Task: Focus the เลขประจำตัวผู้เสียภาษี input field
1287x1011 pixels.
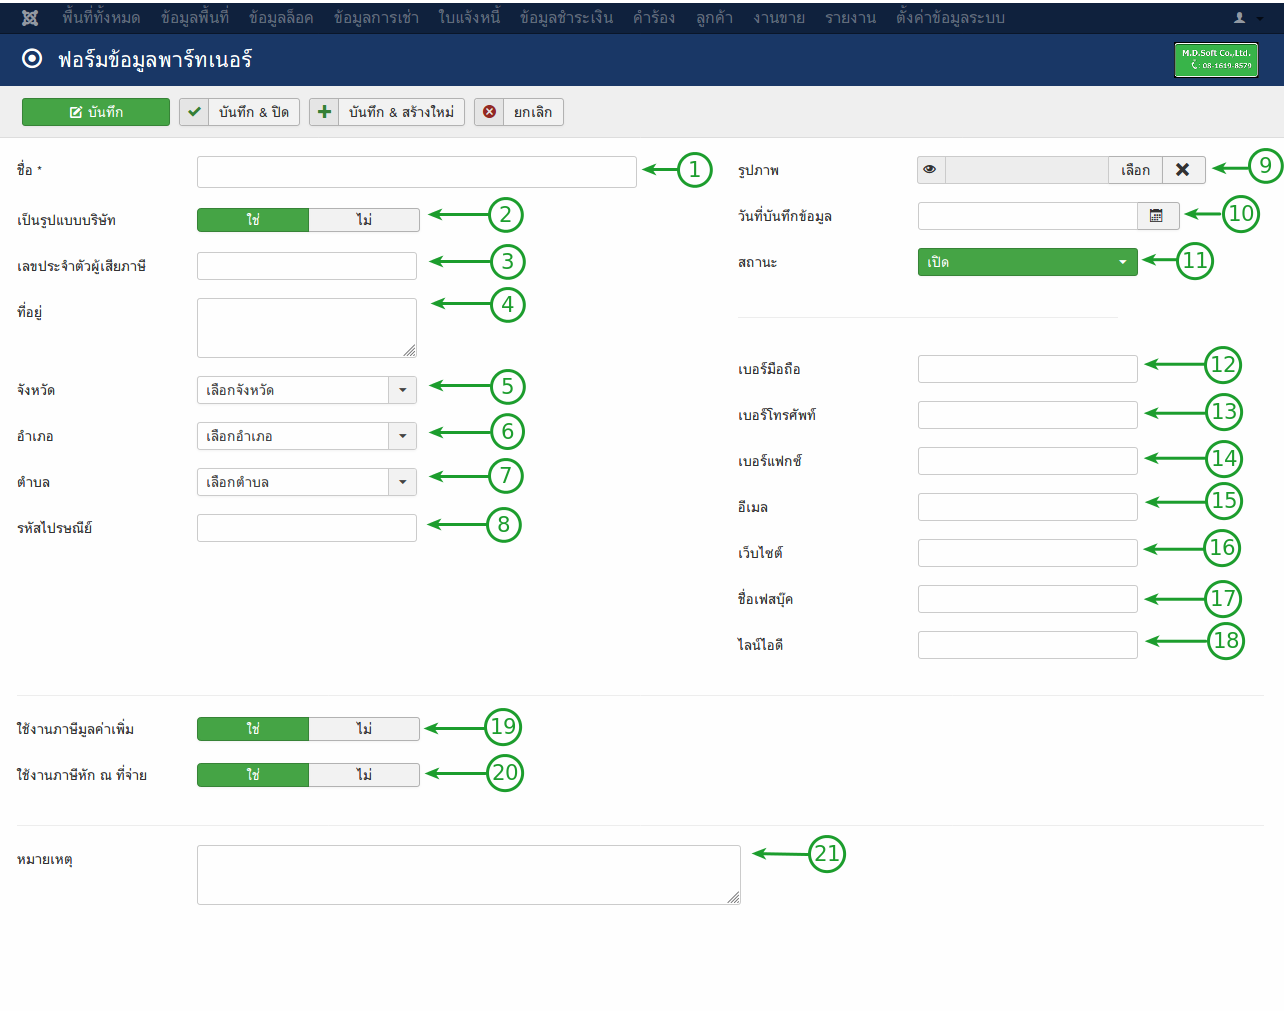Action: click(x=307, y=266)
